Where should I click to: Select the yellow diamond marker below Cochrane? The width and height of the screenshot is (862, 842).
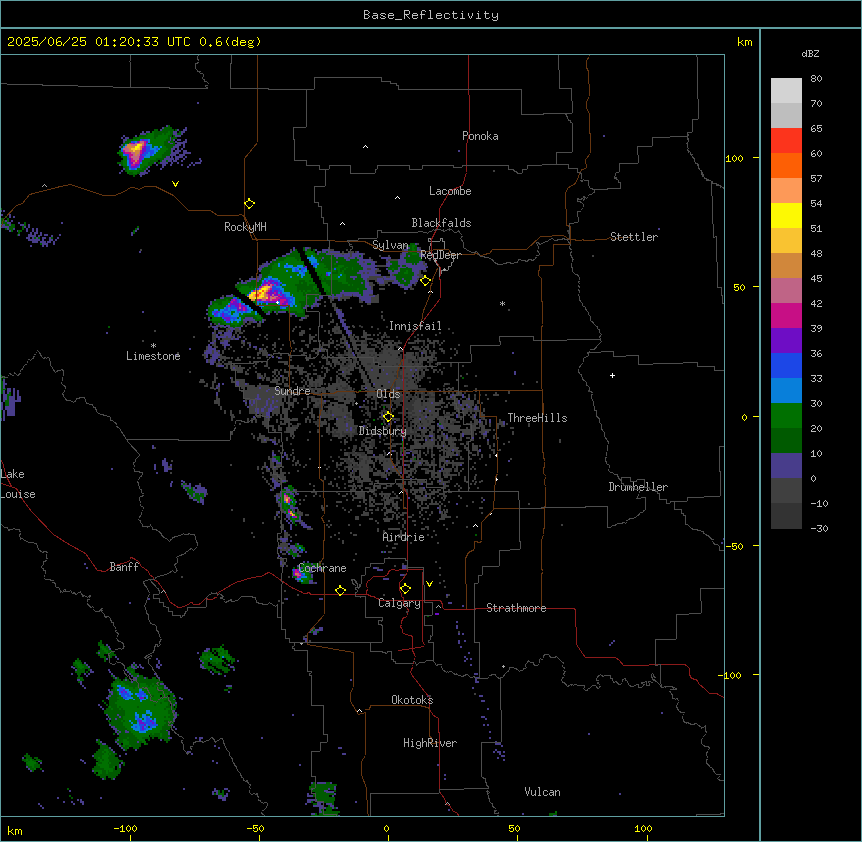pos(340,590)
